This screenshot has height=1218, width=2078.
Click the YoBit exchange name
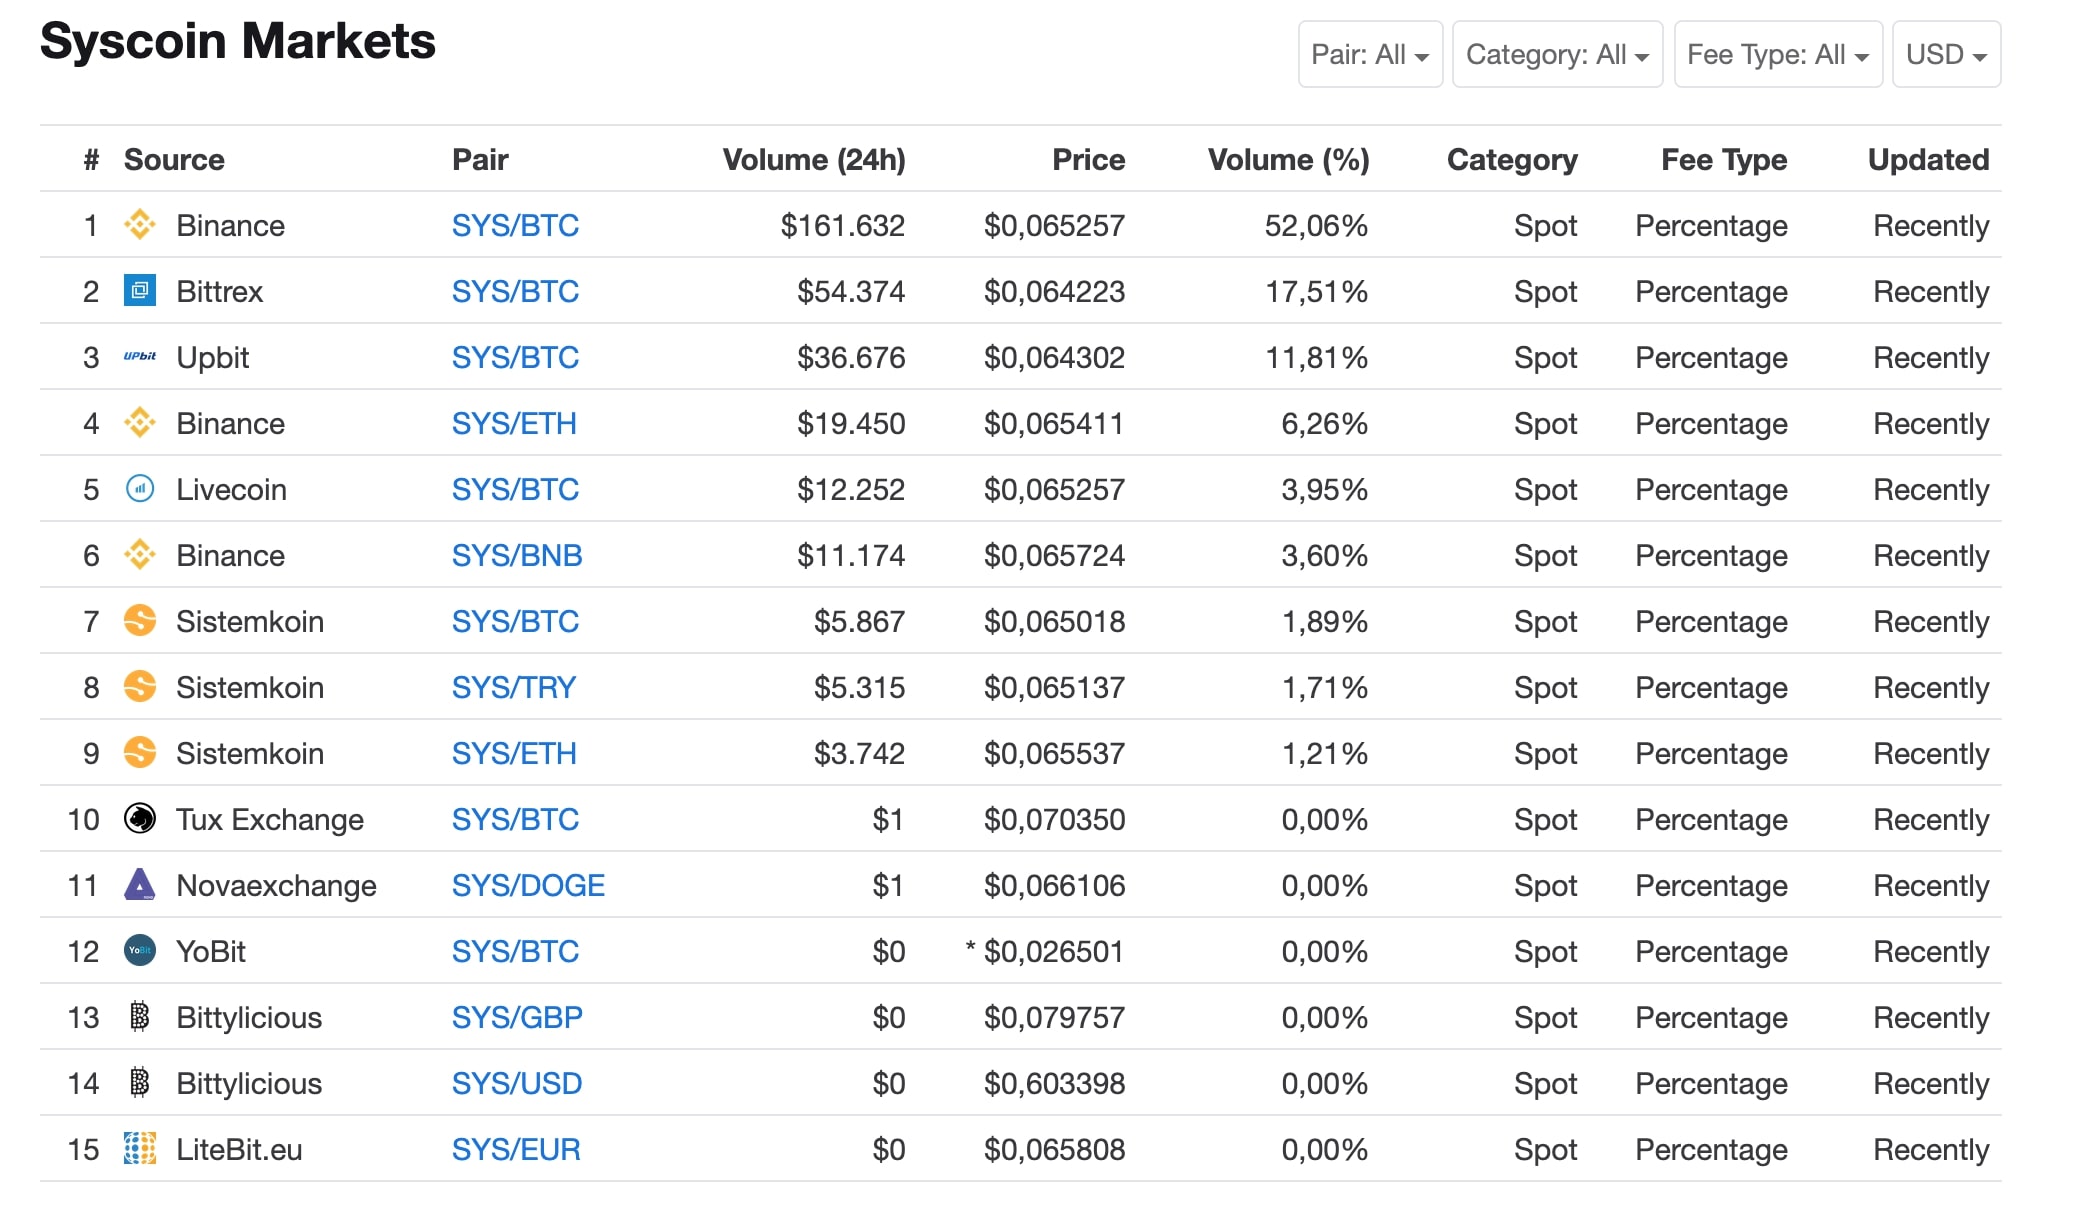click(x=211, y=952)
